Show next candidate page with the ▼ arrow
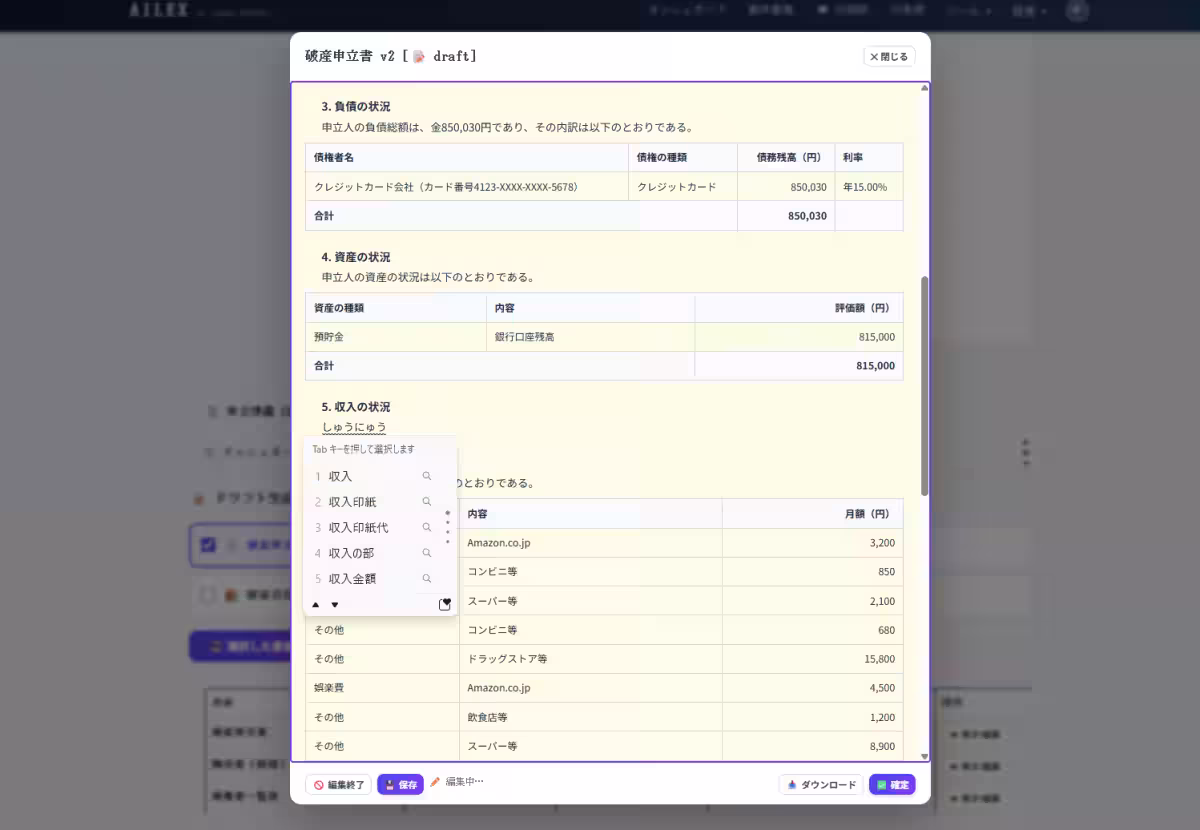Viewport: 1200px width, 830px height. point(335,604)
